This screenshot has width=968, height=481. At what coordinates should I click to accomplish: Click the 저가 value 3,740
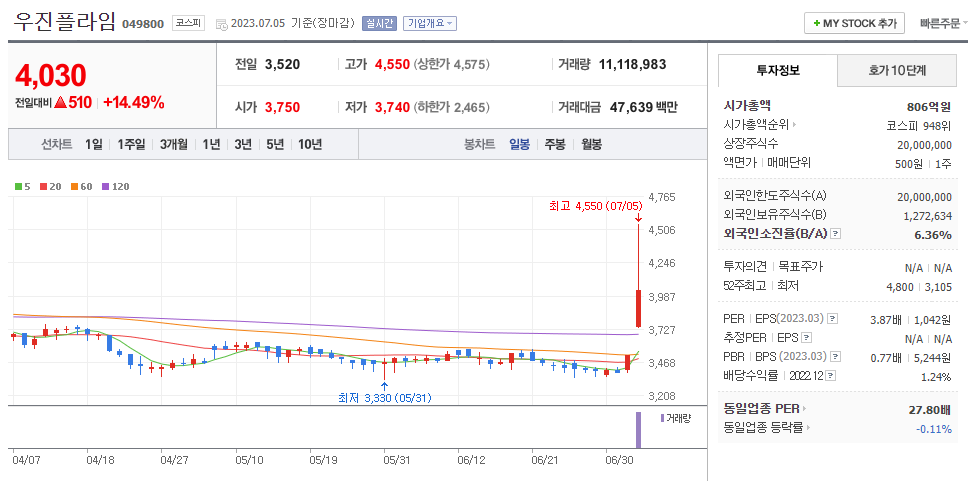(392, 107)
